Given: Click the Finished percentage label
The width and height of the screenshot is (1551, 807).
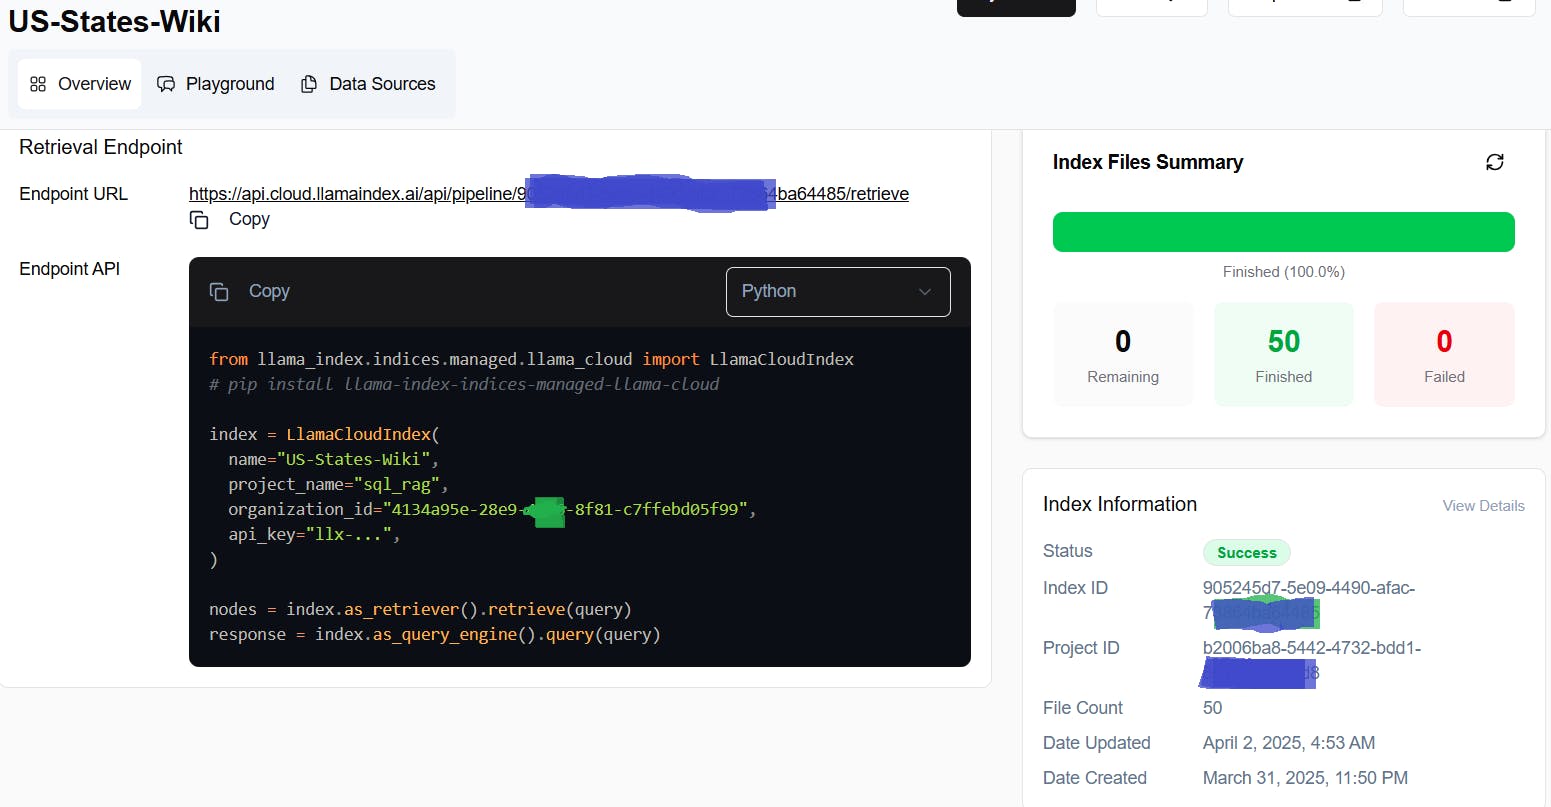Looking at the screenshot, I should (x=1283, y=271).
